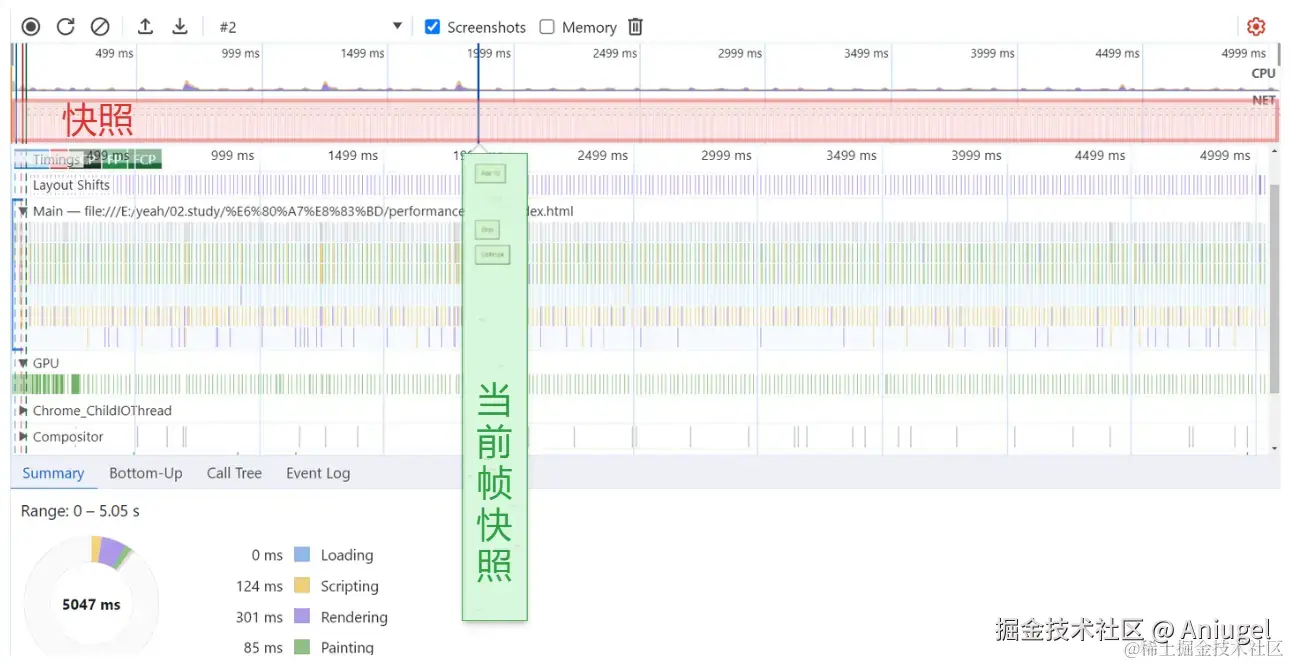Viewport: 1290px width, 665px height.
Task: Click the flame chart vertical scrollbar
Action: [1274, 288]
